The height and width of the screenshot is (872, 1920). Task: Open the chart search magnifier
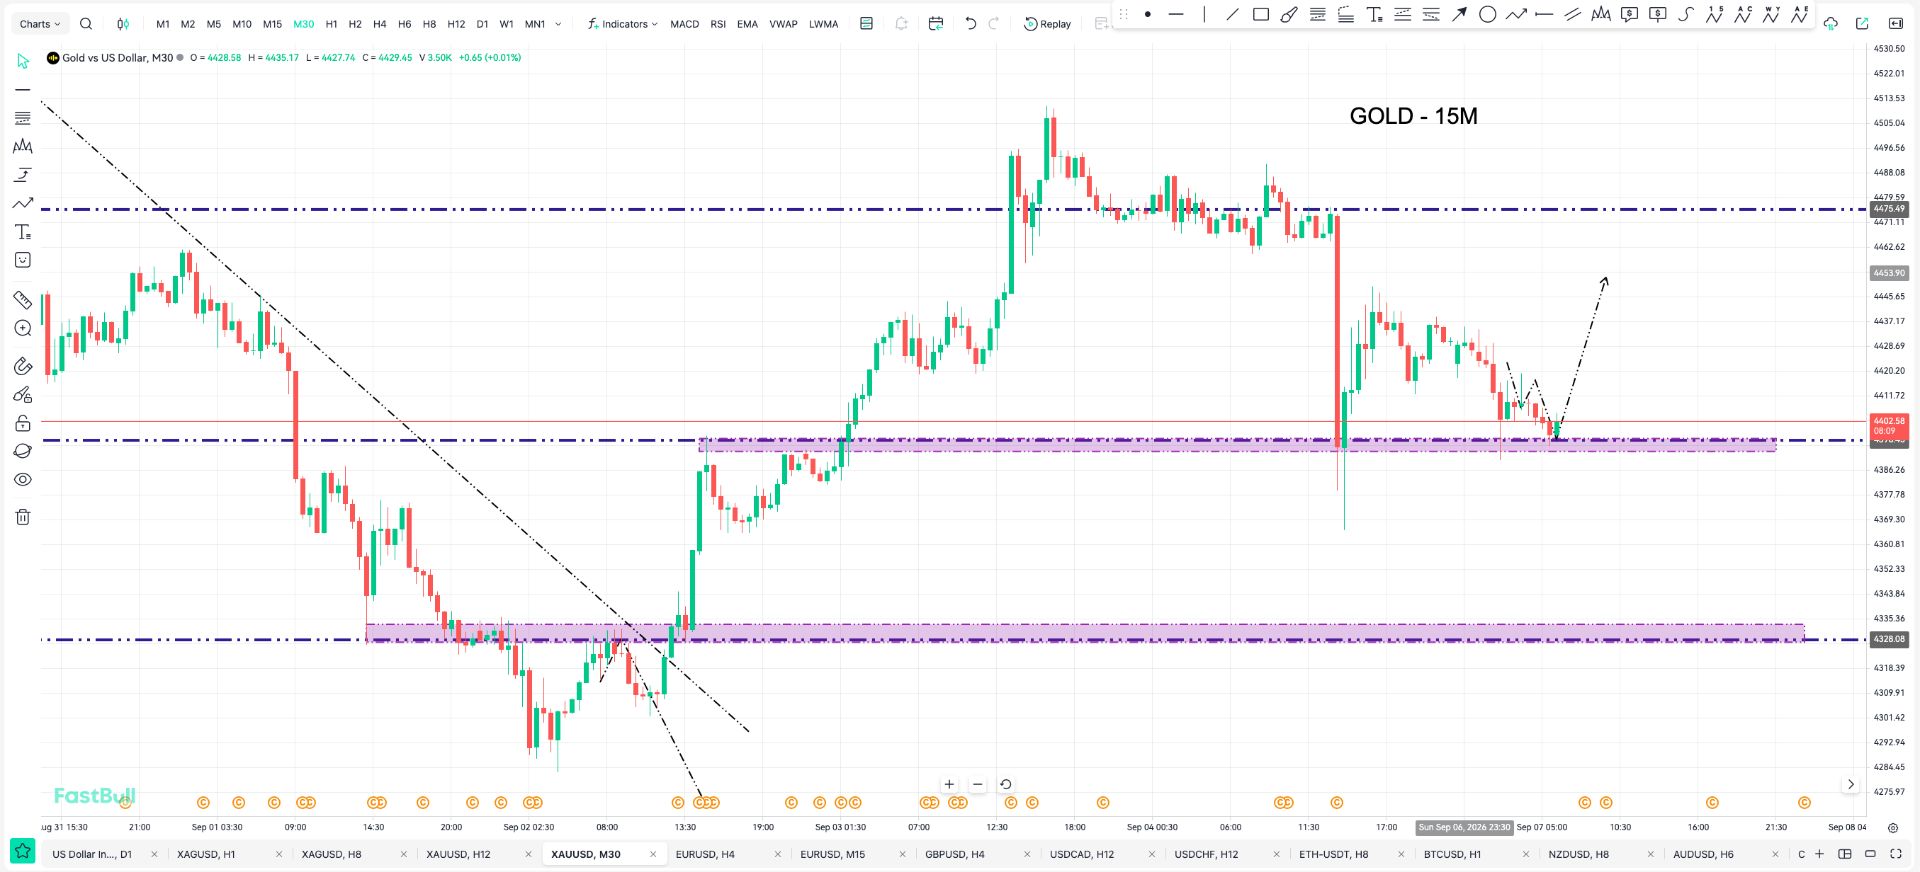(x=86, y=24)
